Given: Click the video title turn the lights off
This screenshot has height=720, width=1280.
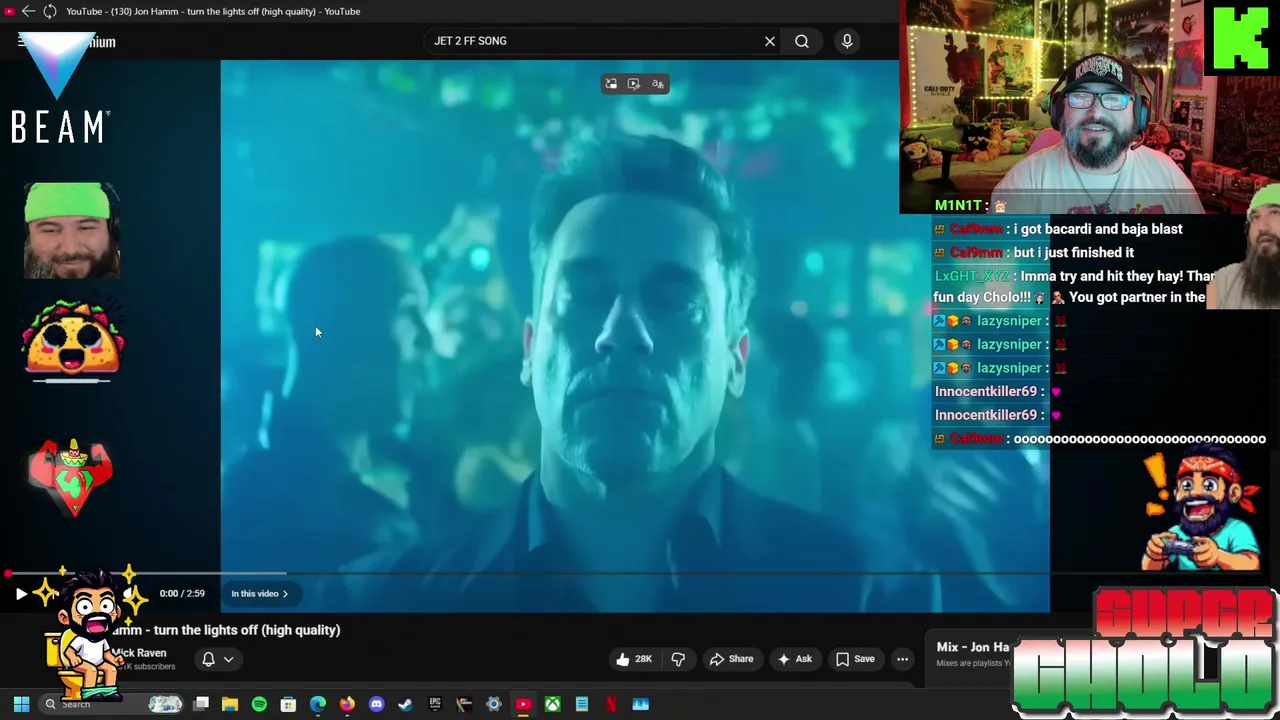Looking at the screenshot, I should (226, 630).
